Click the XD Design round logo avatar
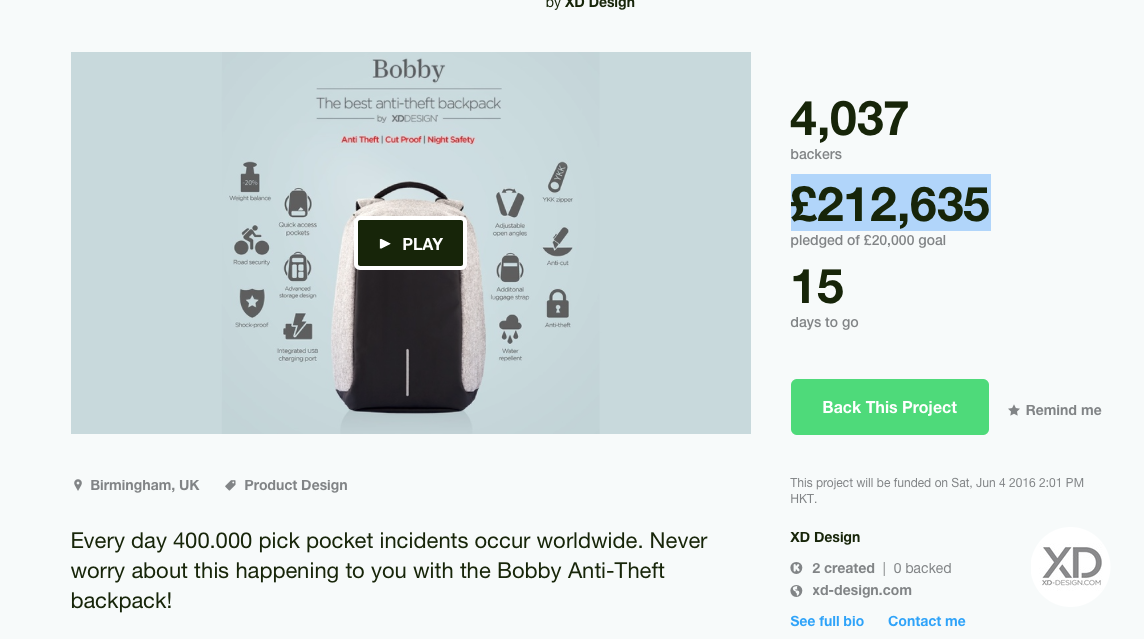 1071,567
